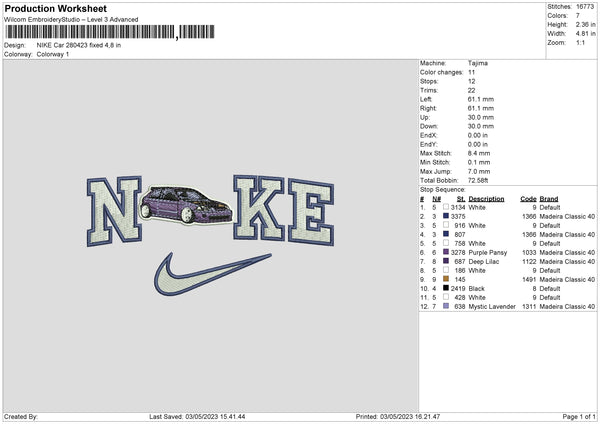Click the "Stop Sequence:" heading
This screenshot has height=424, width=600.
[443, 190]
